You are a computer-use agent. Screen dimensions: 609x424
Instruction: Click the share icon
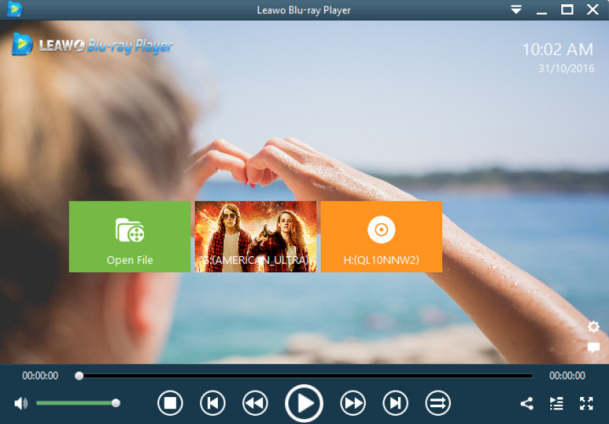[x=527, y=403]
